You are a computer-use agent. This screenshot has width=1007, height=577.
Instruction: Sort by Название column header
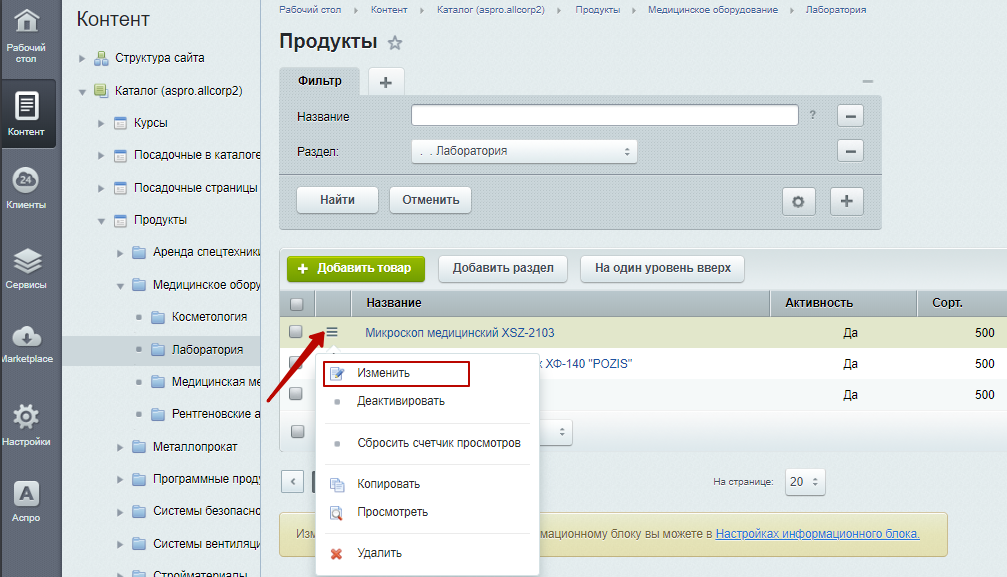click(x=560, y=303)
